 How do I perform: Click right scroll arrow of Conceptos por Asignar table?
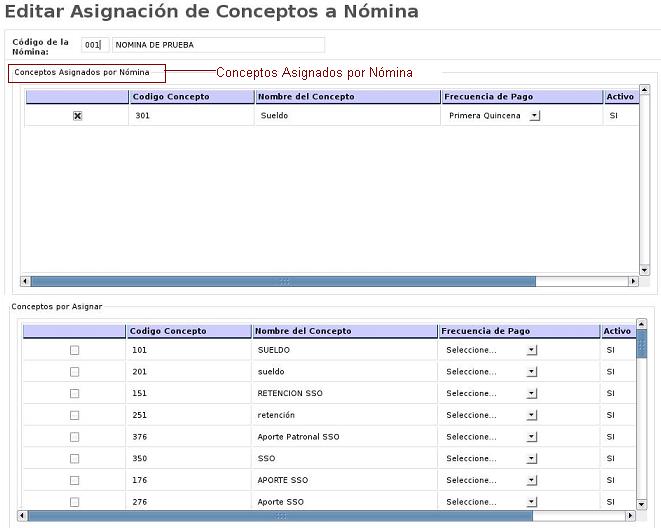click(x=630, y=516)
